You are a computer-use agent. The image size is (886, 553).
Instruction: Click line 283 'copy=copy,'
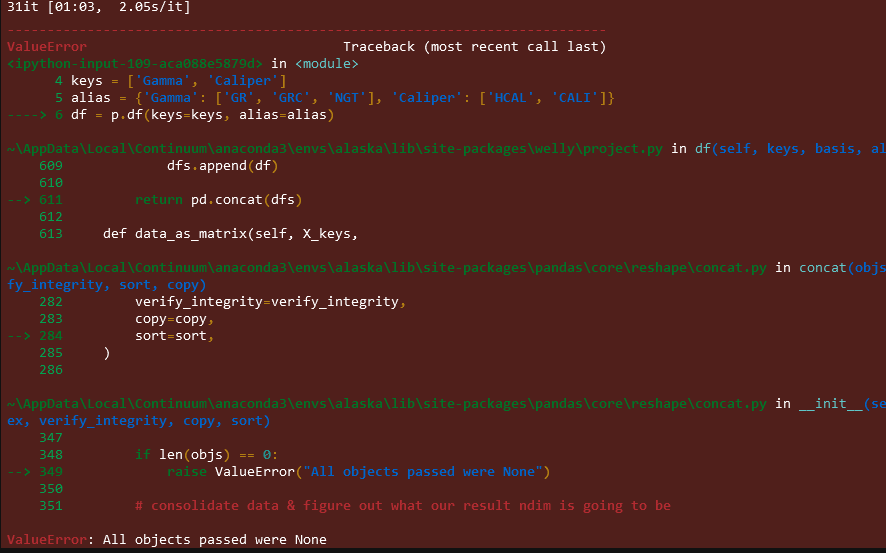pyautogui.click(x=175, y=319)
